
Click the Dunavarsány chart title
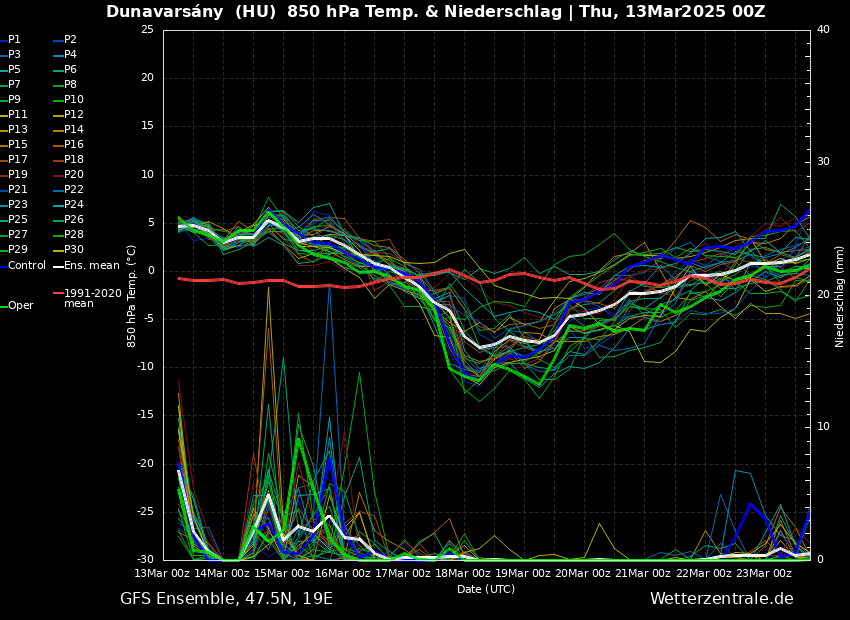435,12
